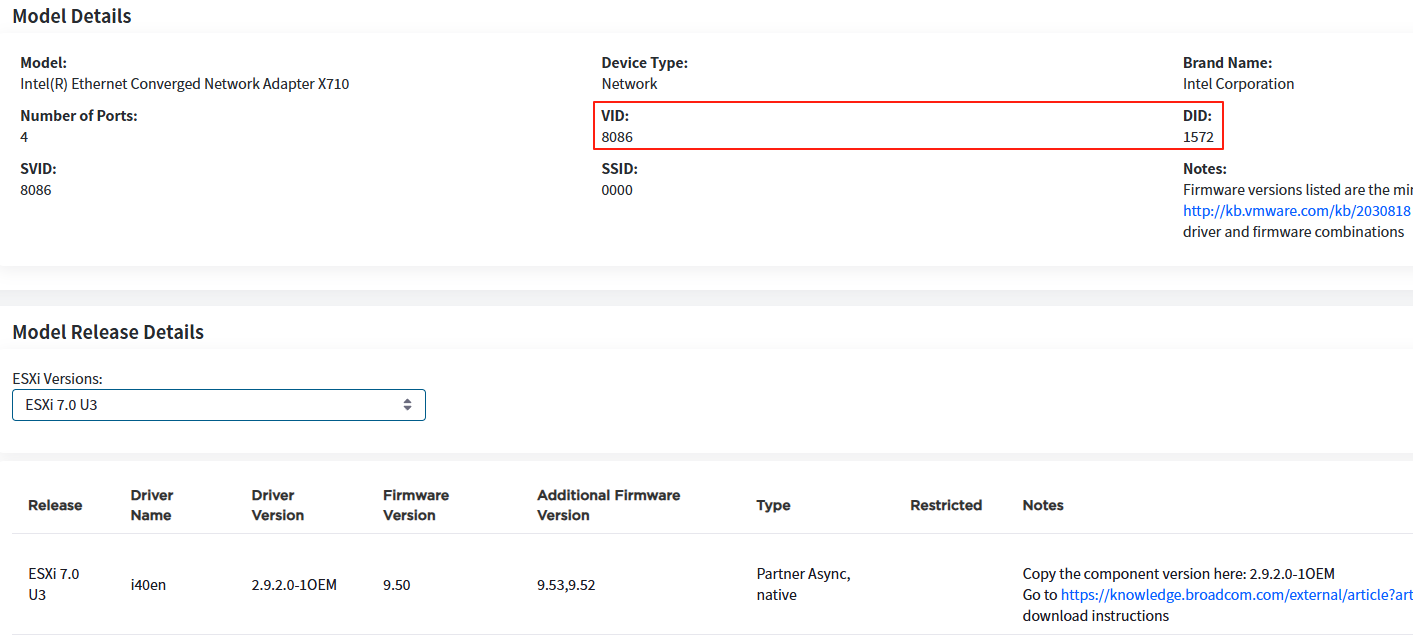This screenshot has height=640, width=1413.
Task: Click the Driver Name column header
Action: tap(152, 505)
